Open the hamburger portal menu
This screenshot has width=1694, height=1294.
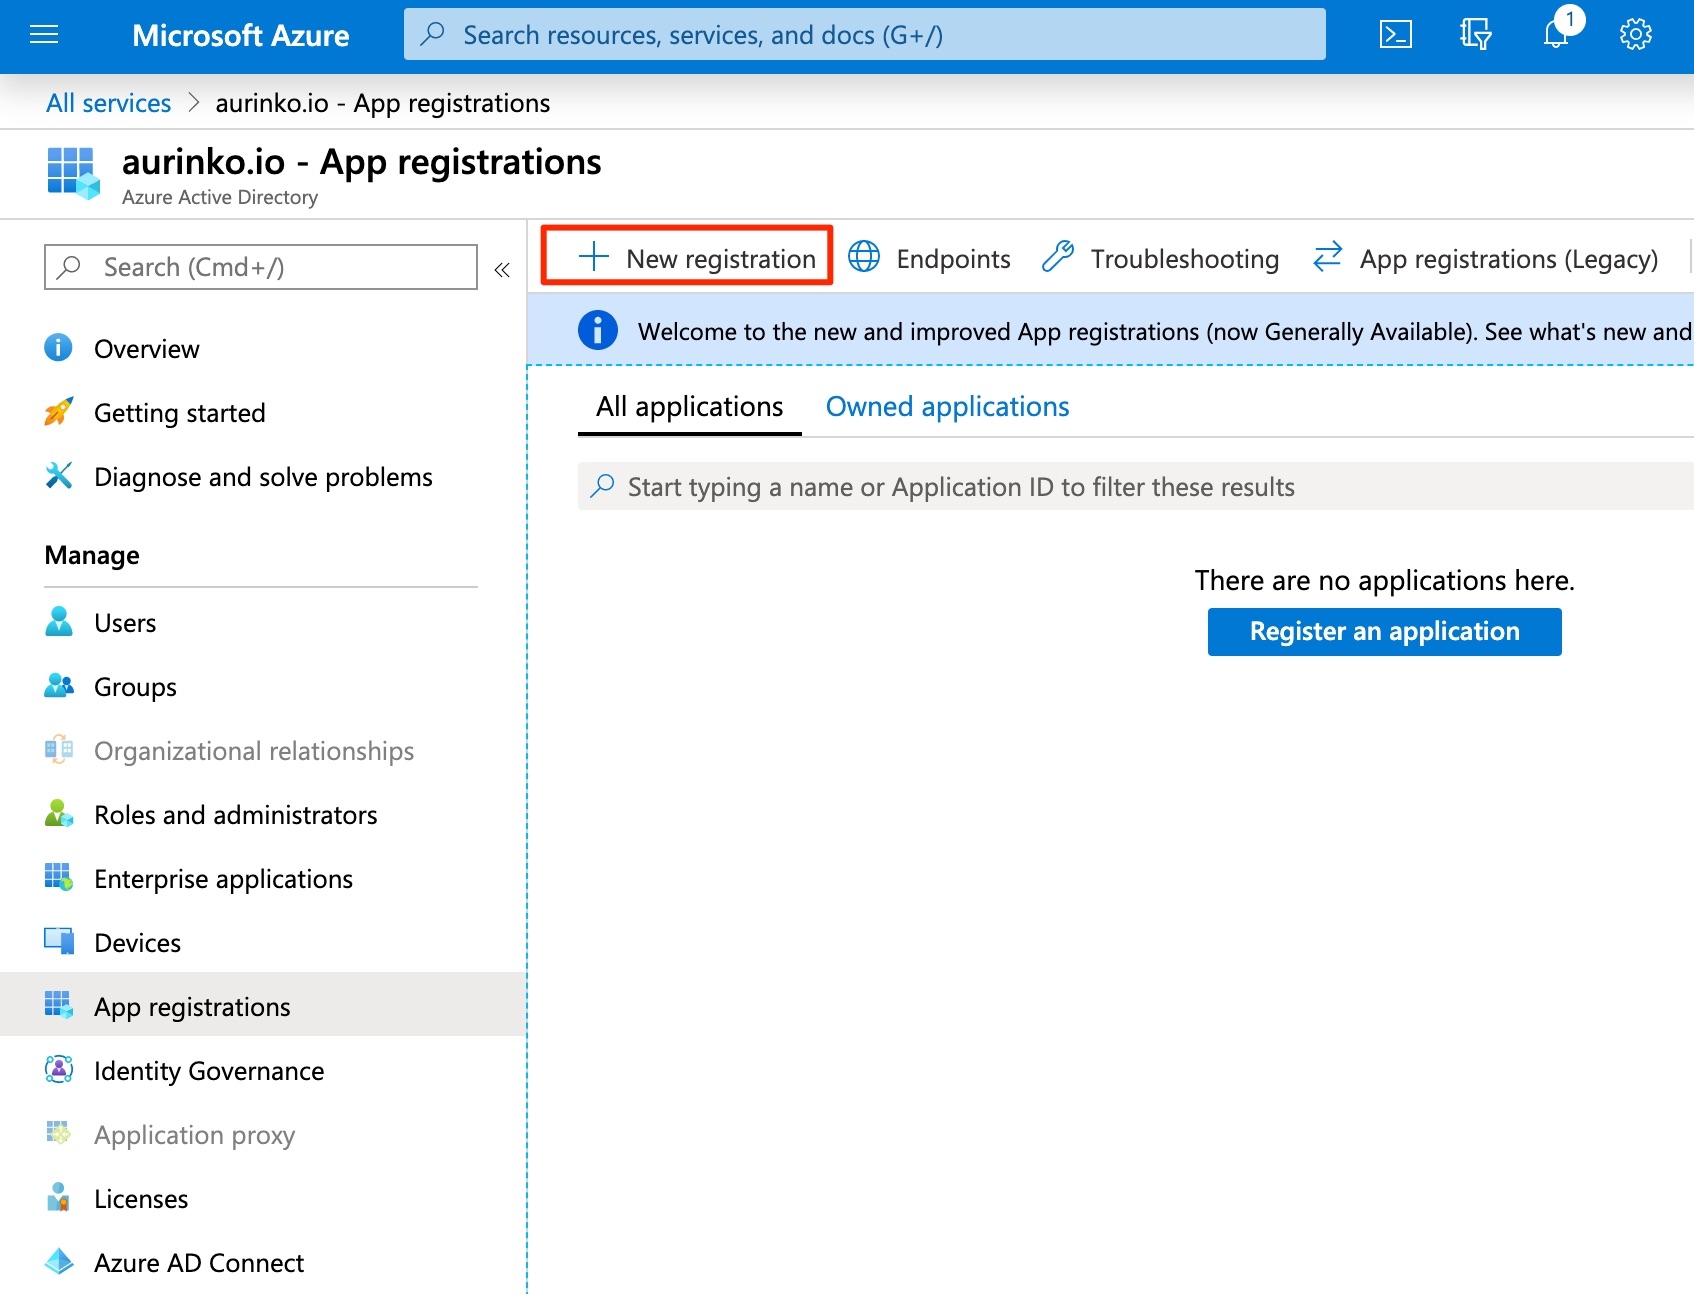[44, 36]
